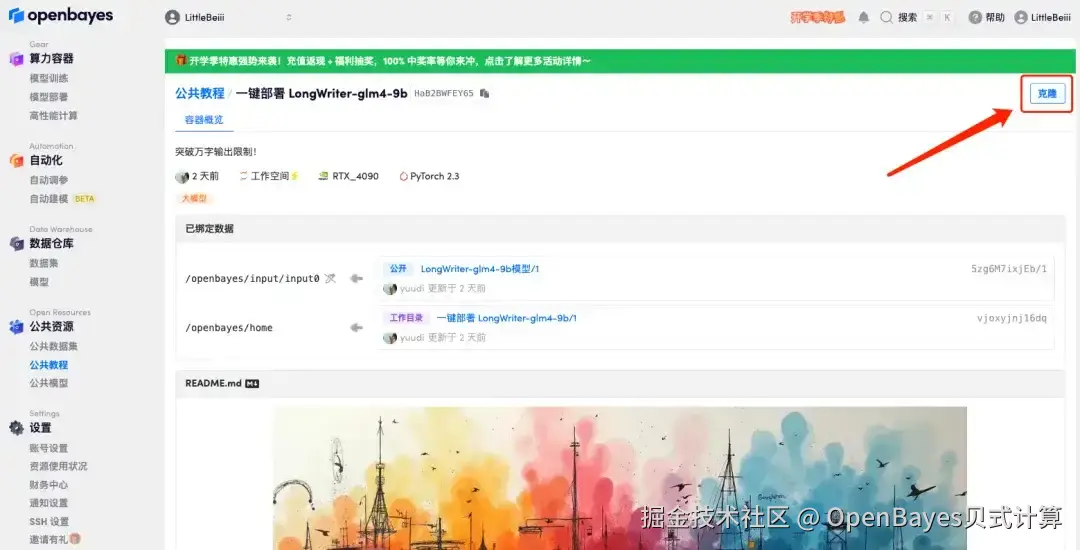Click the 大模型 tag
The width and height of the screenshot is (1080, 550).
click(x=194, y=198)
